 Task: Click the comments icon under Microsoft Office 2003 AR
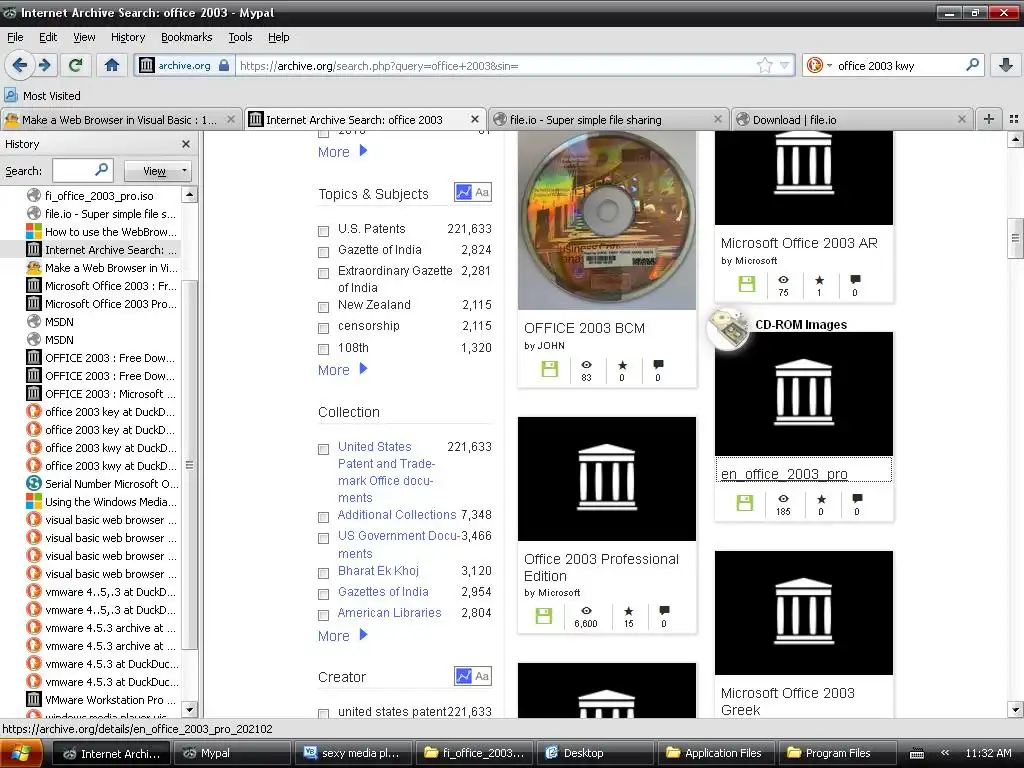(x=856, y=280)
